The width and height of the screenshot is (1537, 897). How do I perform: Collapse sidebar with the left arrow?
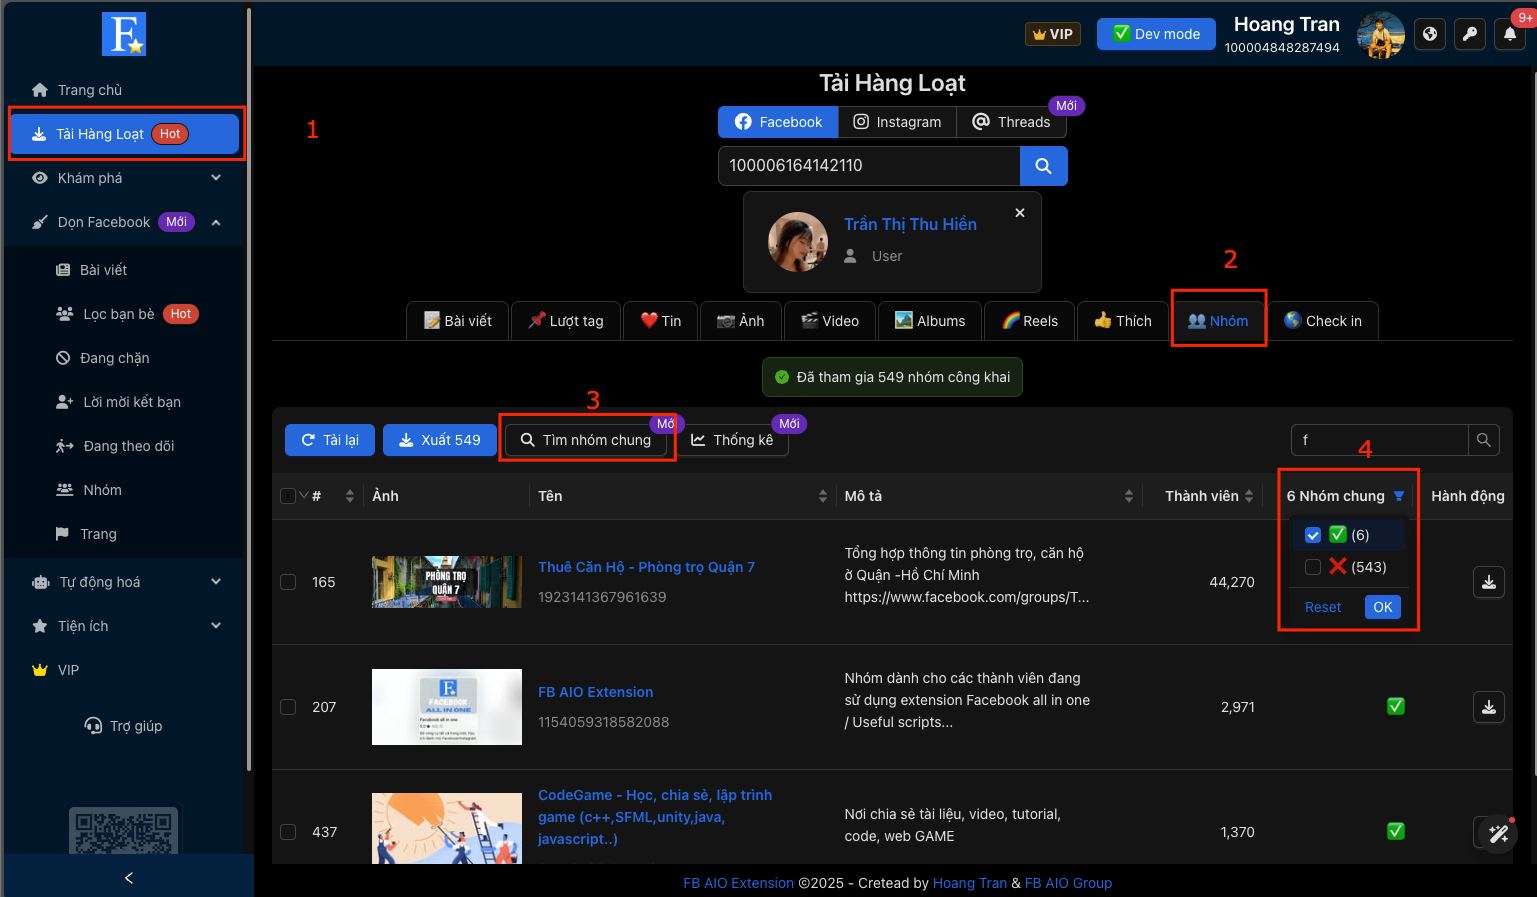pos(128,878)
